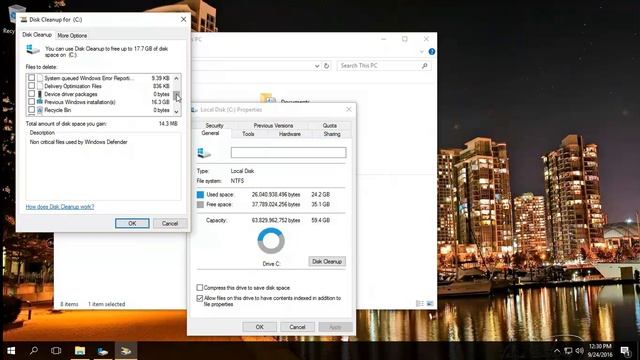Open taskbar search icon
Image resolution: width=640 pixels, height=360 pixels.
[x=34, y=351]
